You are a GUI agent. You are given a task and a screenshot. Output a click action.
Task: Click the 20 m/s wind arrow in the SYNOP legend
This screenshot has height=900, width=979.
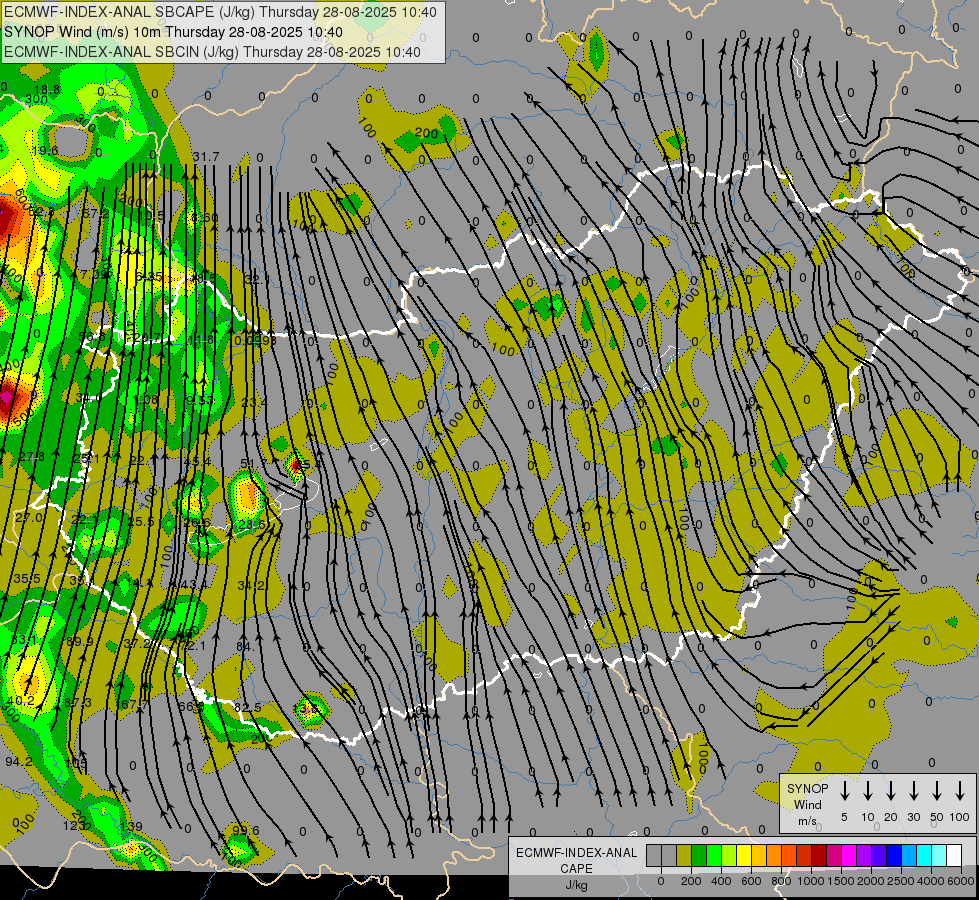[890, 790]
